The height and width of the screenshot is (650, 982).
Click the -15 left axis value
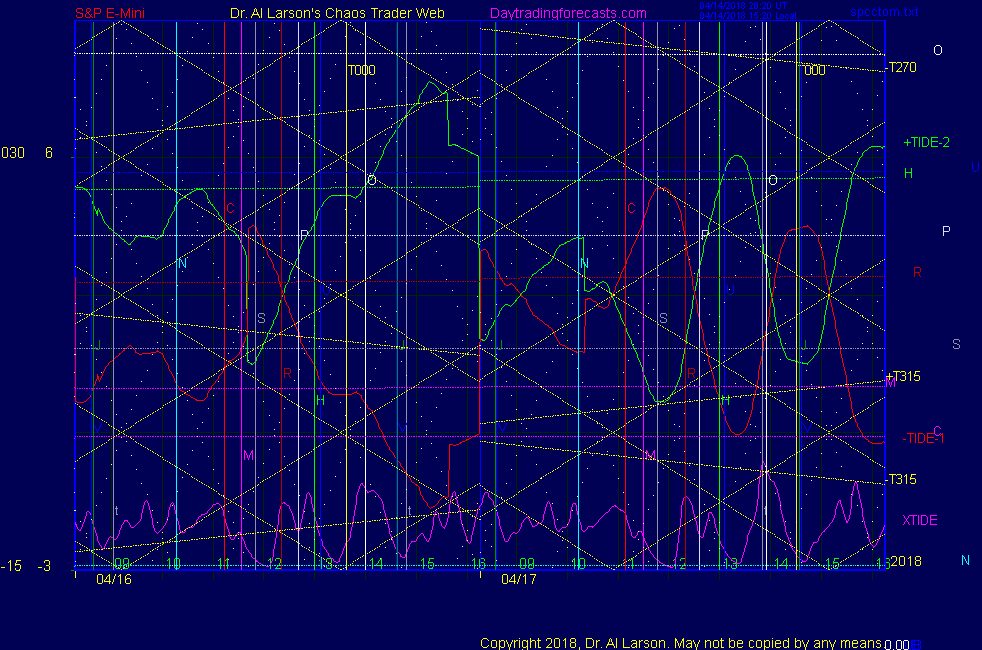click(x=11, y=566)
